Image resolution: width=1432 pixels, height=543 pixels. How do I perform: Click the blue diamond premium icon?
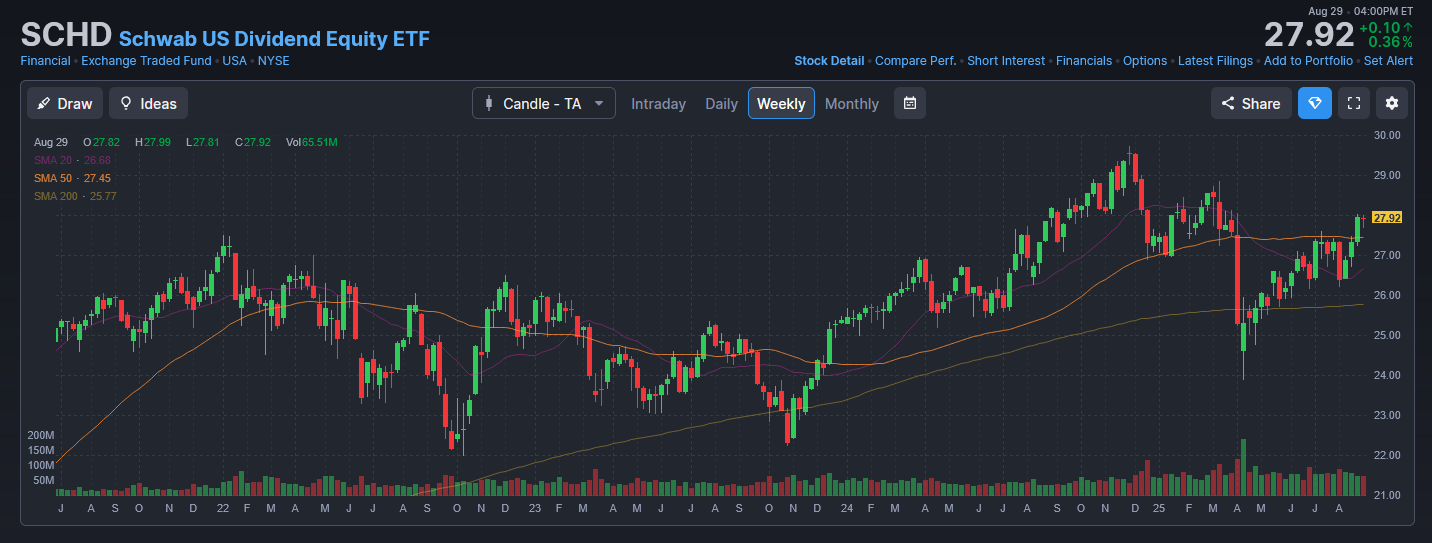pos(1315,103)
